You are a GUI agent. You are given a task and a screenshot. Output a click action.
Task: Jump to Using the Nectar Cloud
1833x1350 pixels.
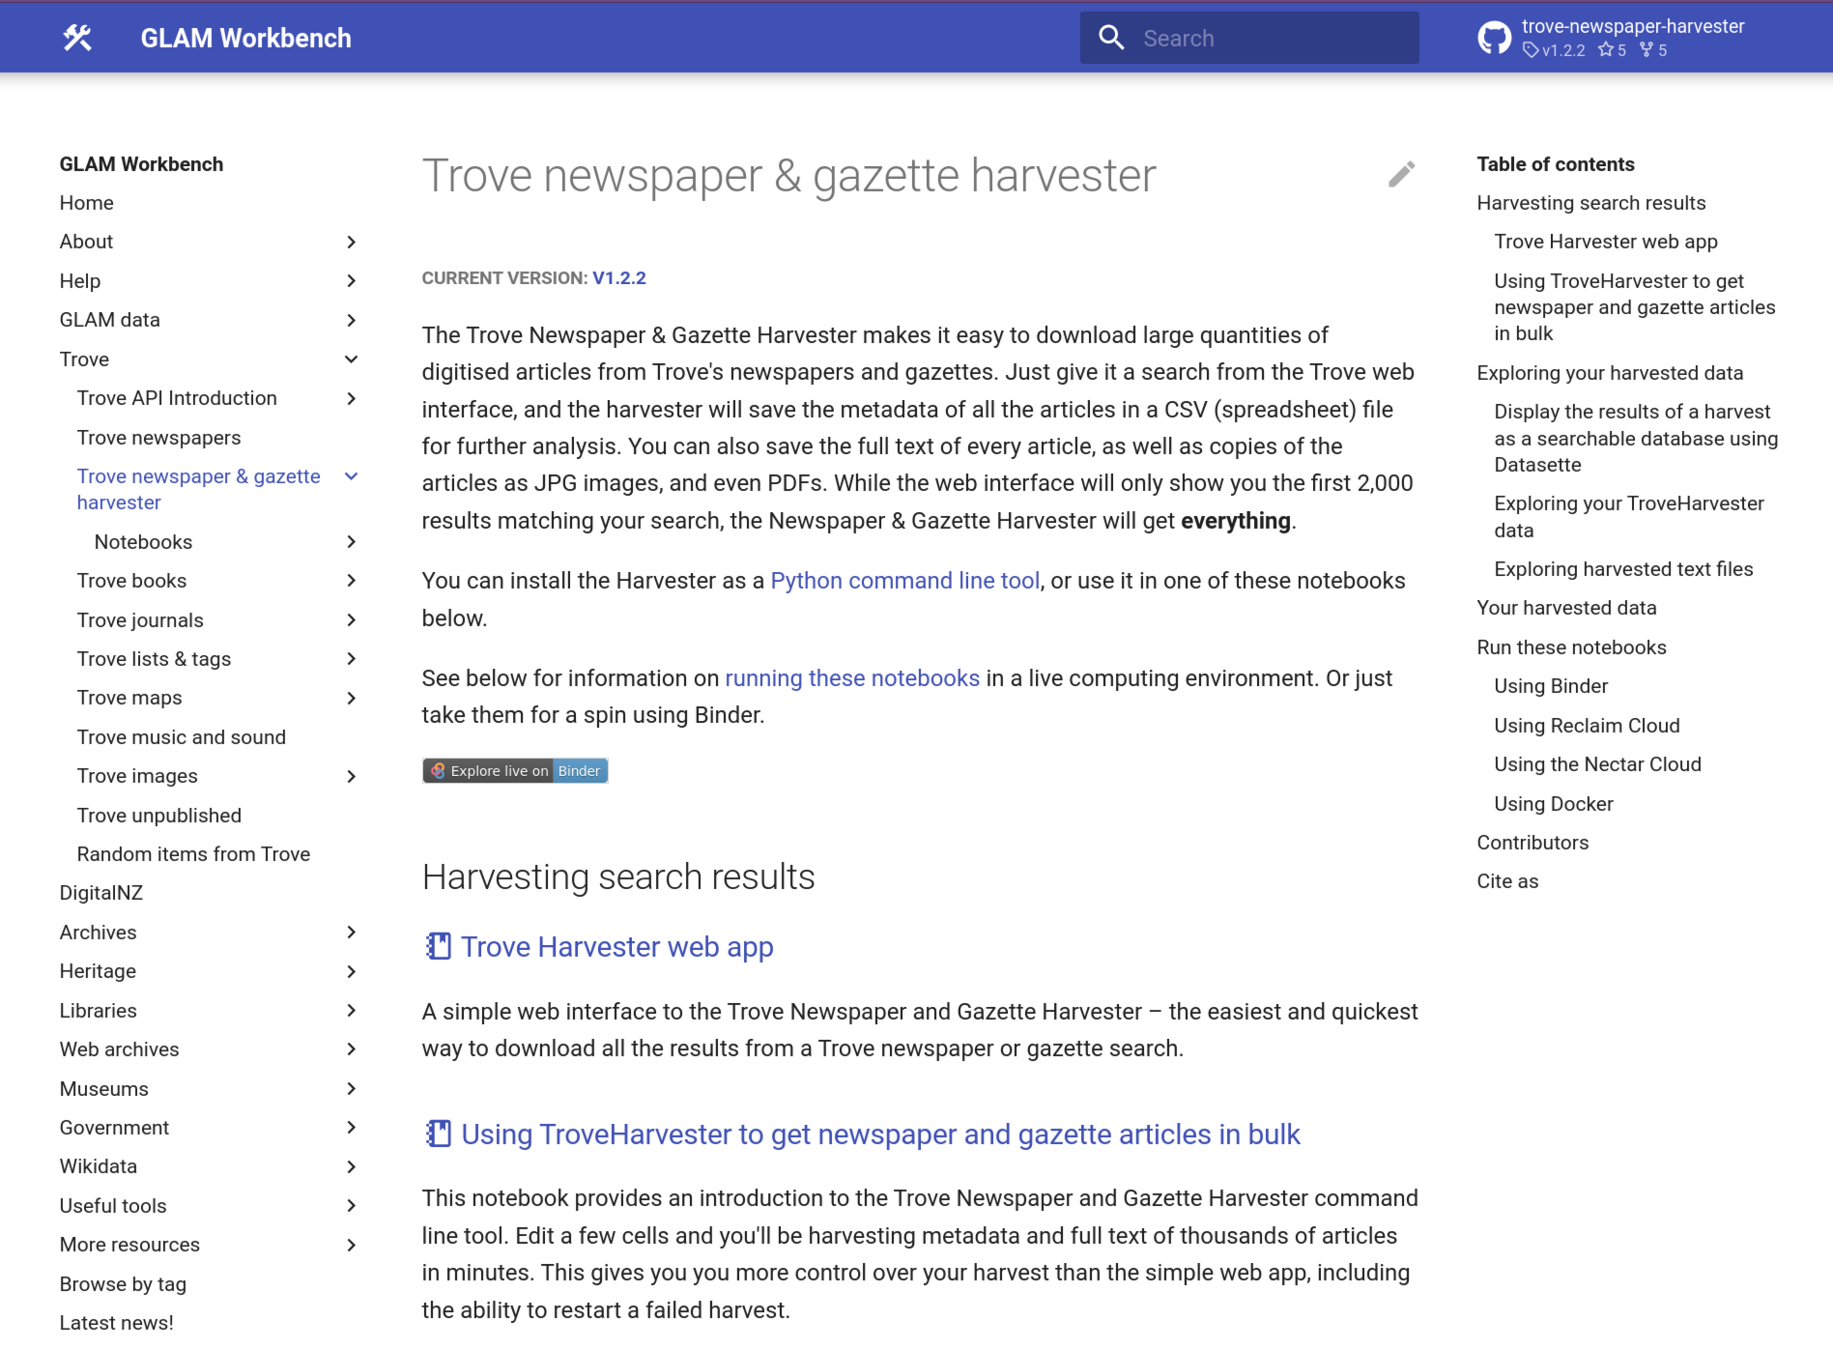[x=1597, y=764]
